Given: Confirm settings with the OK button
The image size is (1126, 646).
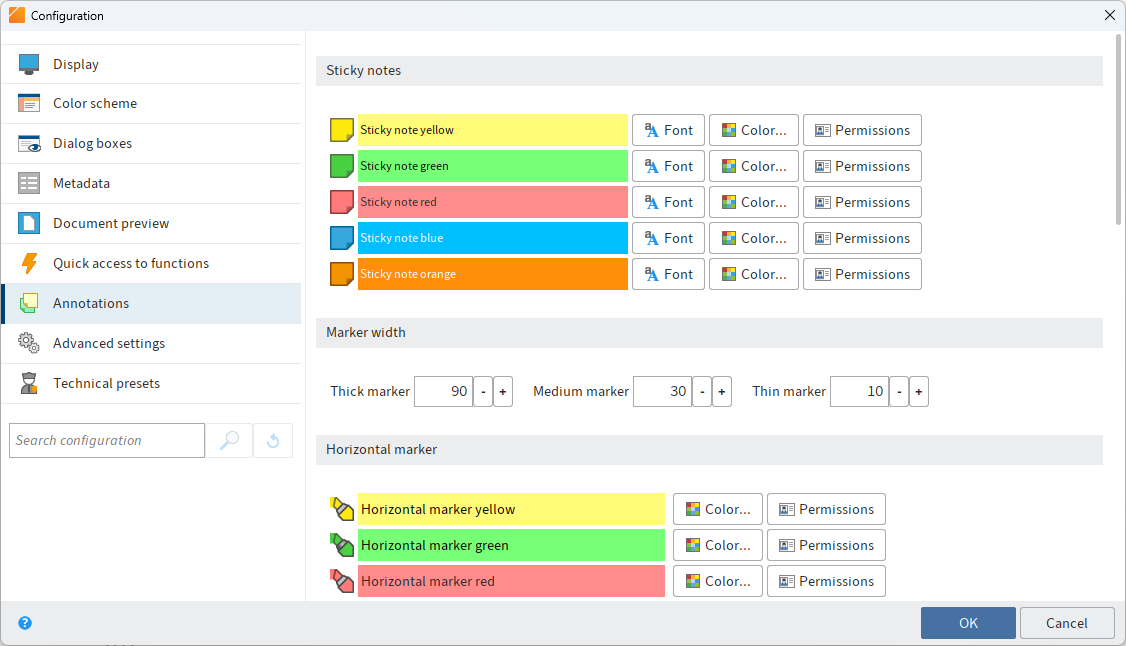Looking at the screenshot, I should (967, 622).
